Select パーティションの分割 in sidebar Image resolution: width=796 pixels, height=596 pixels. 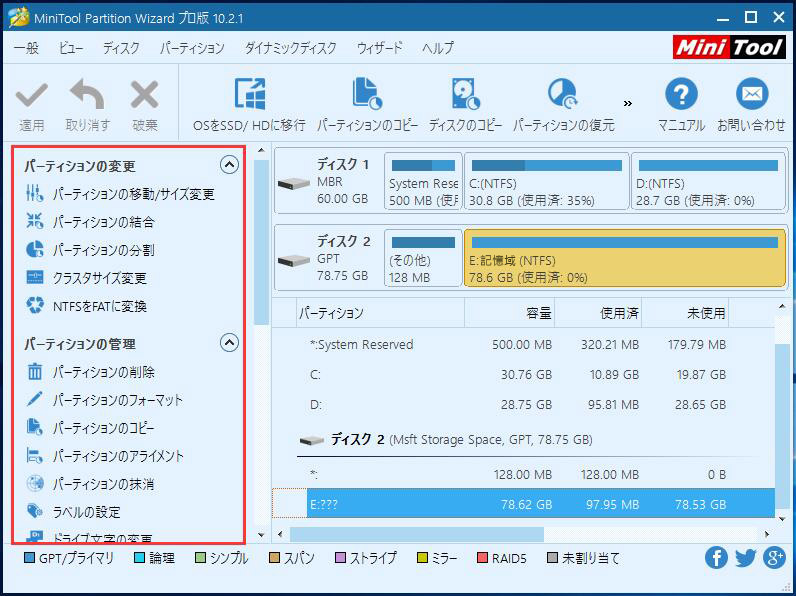tap(90, 250)
